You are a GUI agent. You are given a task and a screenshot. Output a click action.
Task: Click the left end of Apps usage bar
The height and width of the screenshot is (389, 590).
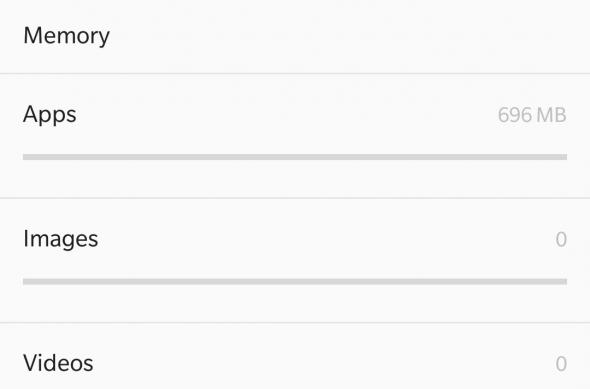coord(26,157)
